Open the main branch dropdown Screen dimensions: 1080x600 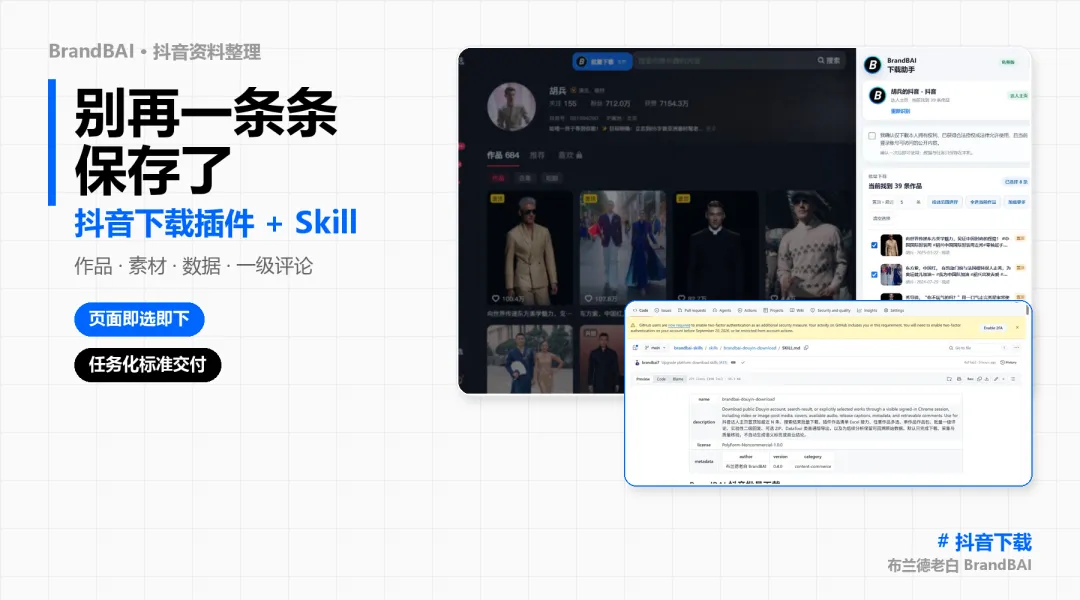pos(655,348)
